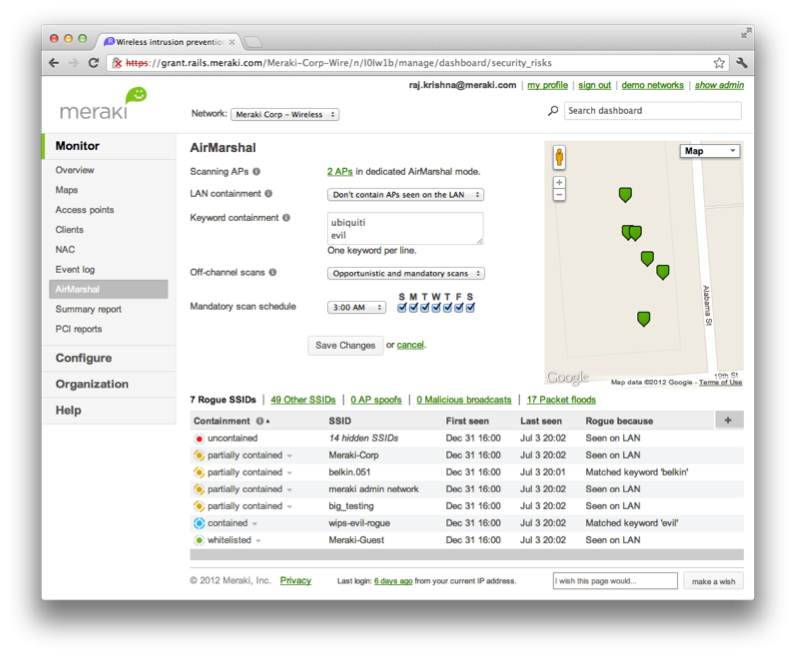Click the make a wish button
The image size is (796, 657).
click(x=713, y=581)
